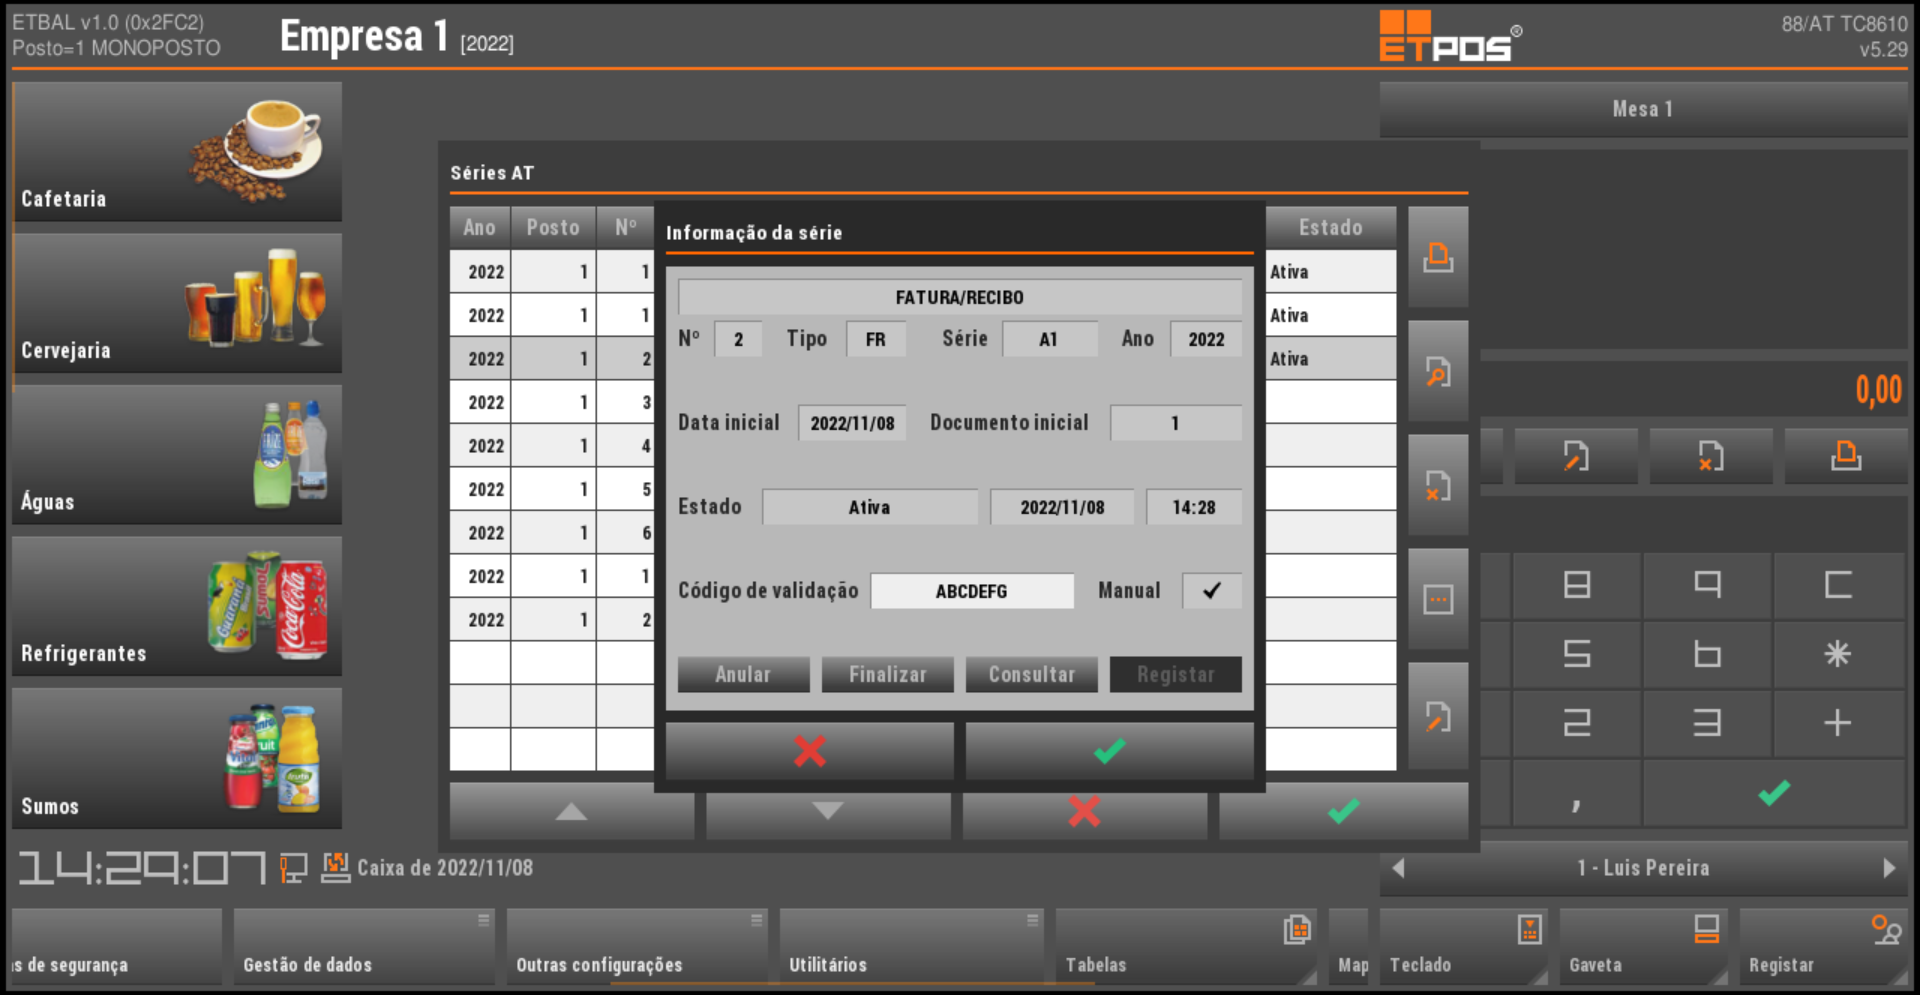
Task: Switch to next employee with right arrow
Action: click(x=1889, y=868)
